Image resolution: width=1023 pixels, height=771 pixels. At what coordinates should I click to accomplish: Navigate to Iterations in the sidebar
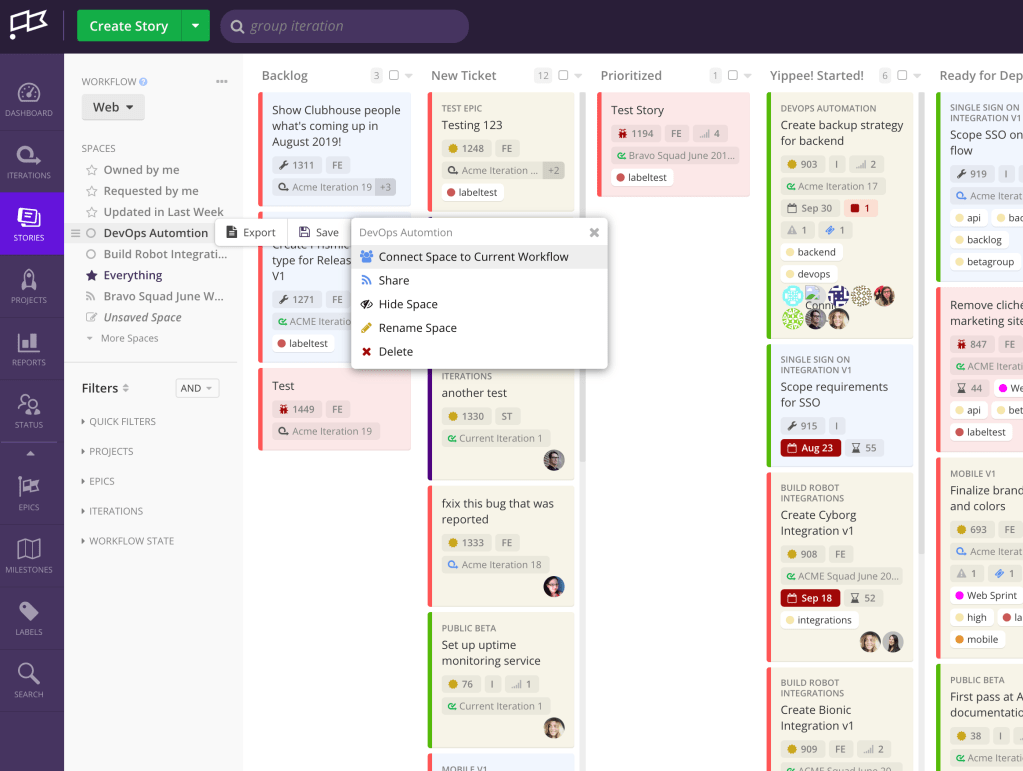tap(30, 160)
